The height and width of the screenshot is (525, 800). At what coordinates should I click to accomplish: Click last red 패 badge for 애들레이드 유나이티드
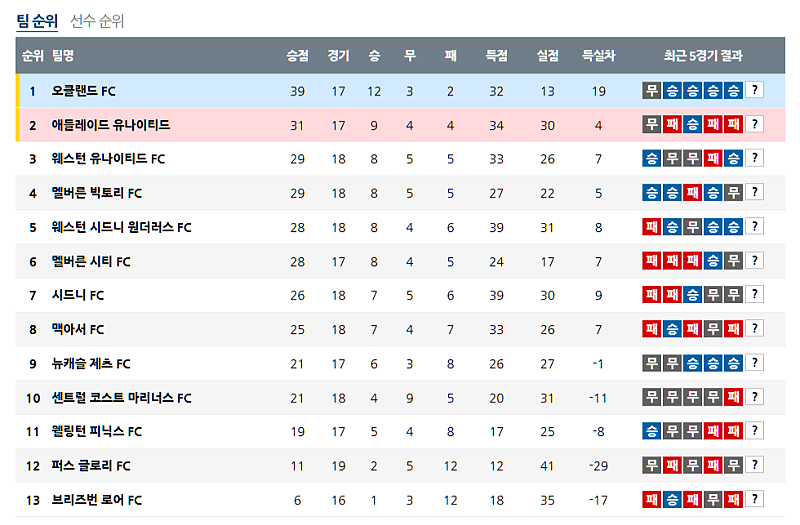[x=733, y=125]
